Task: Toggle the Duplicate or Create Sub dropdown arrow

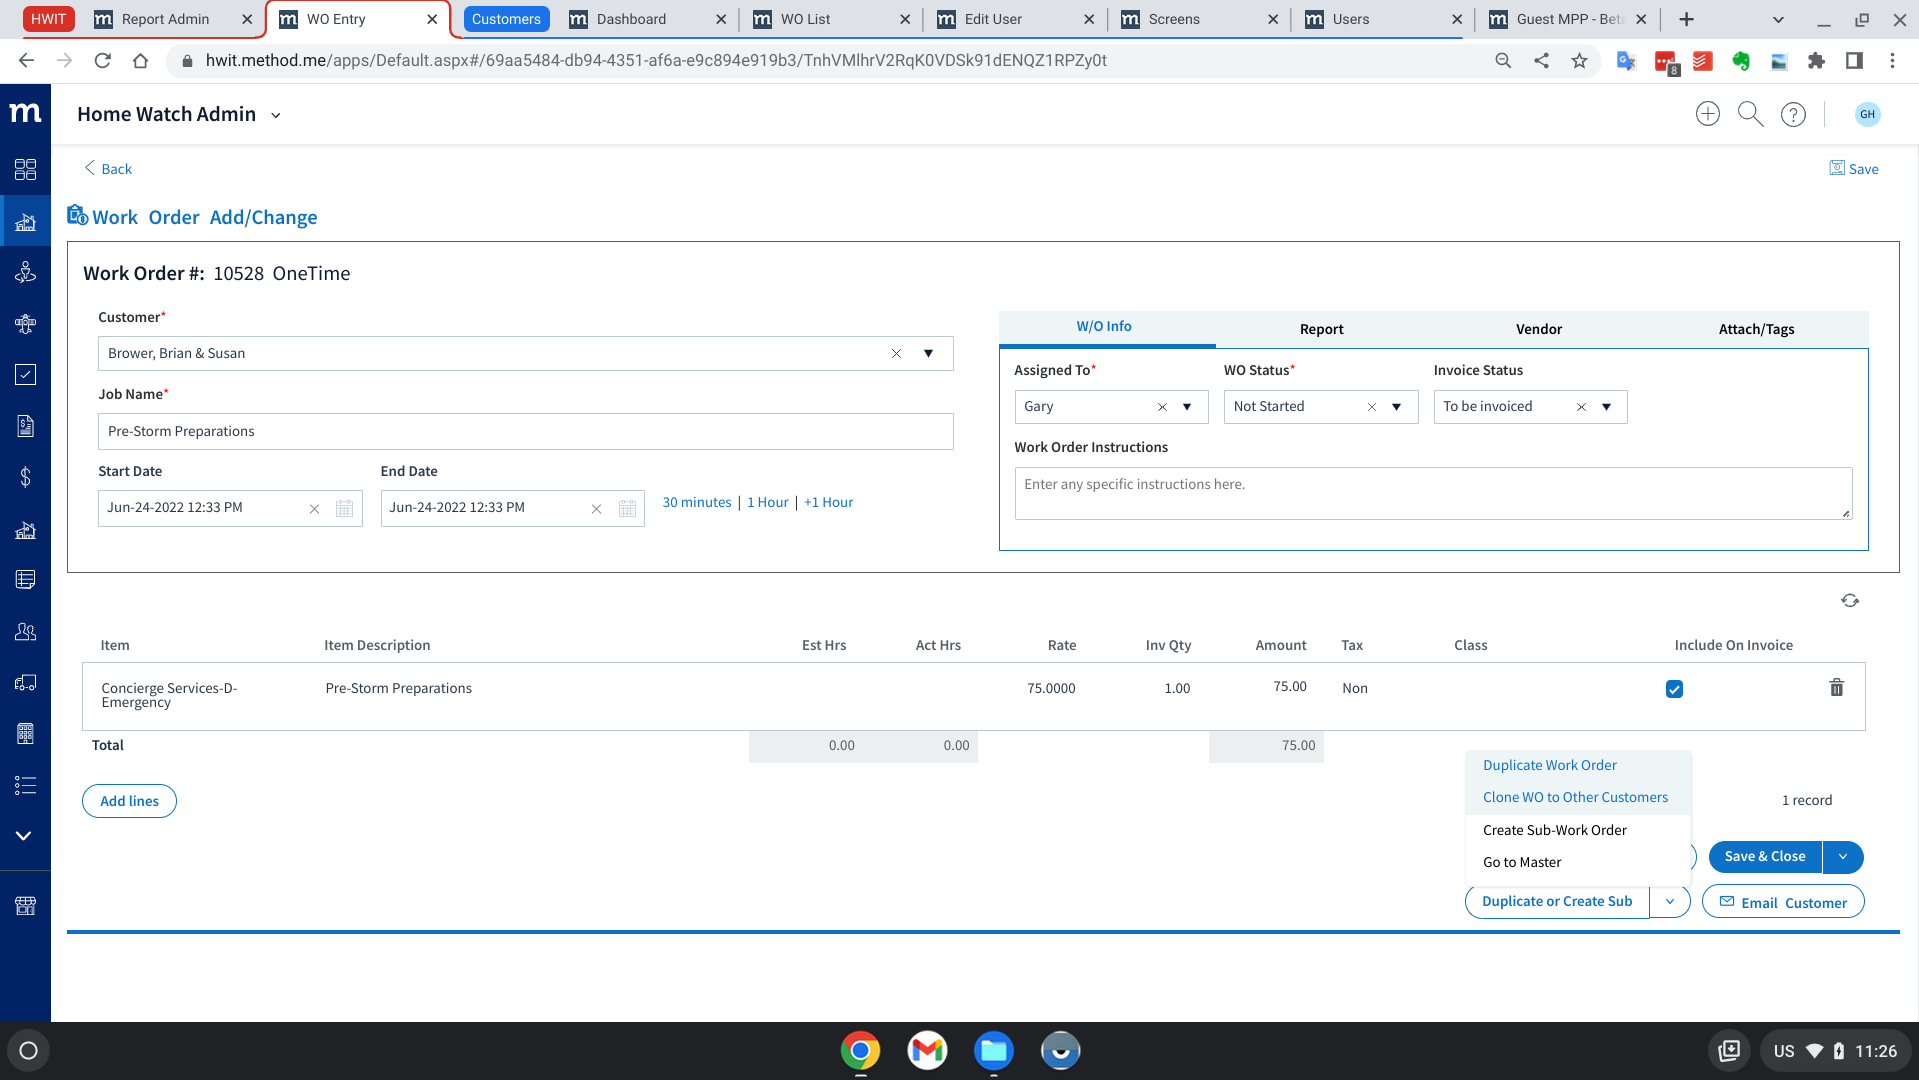Action: (1670, 901)
